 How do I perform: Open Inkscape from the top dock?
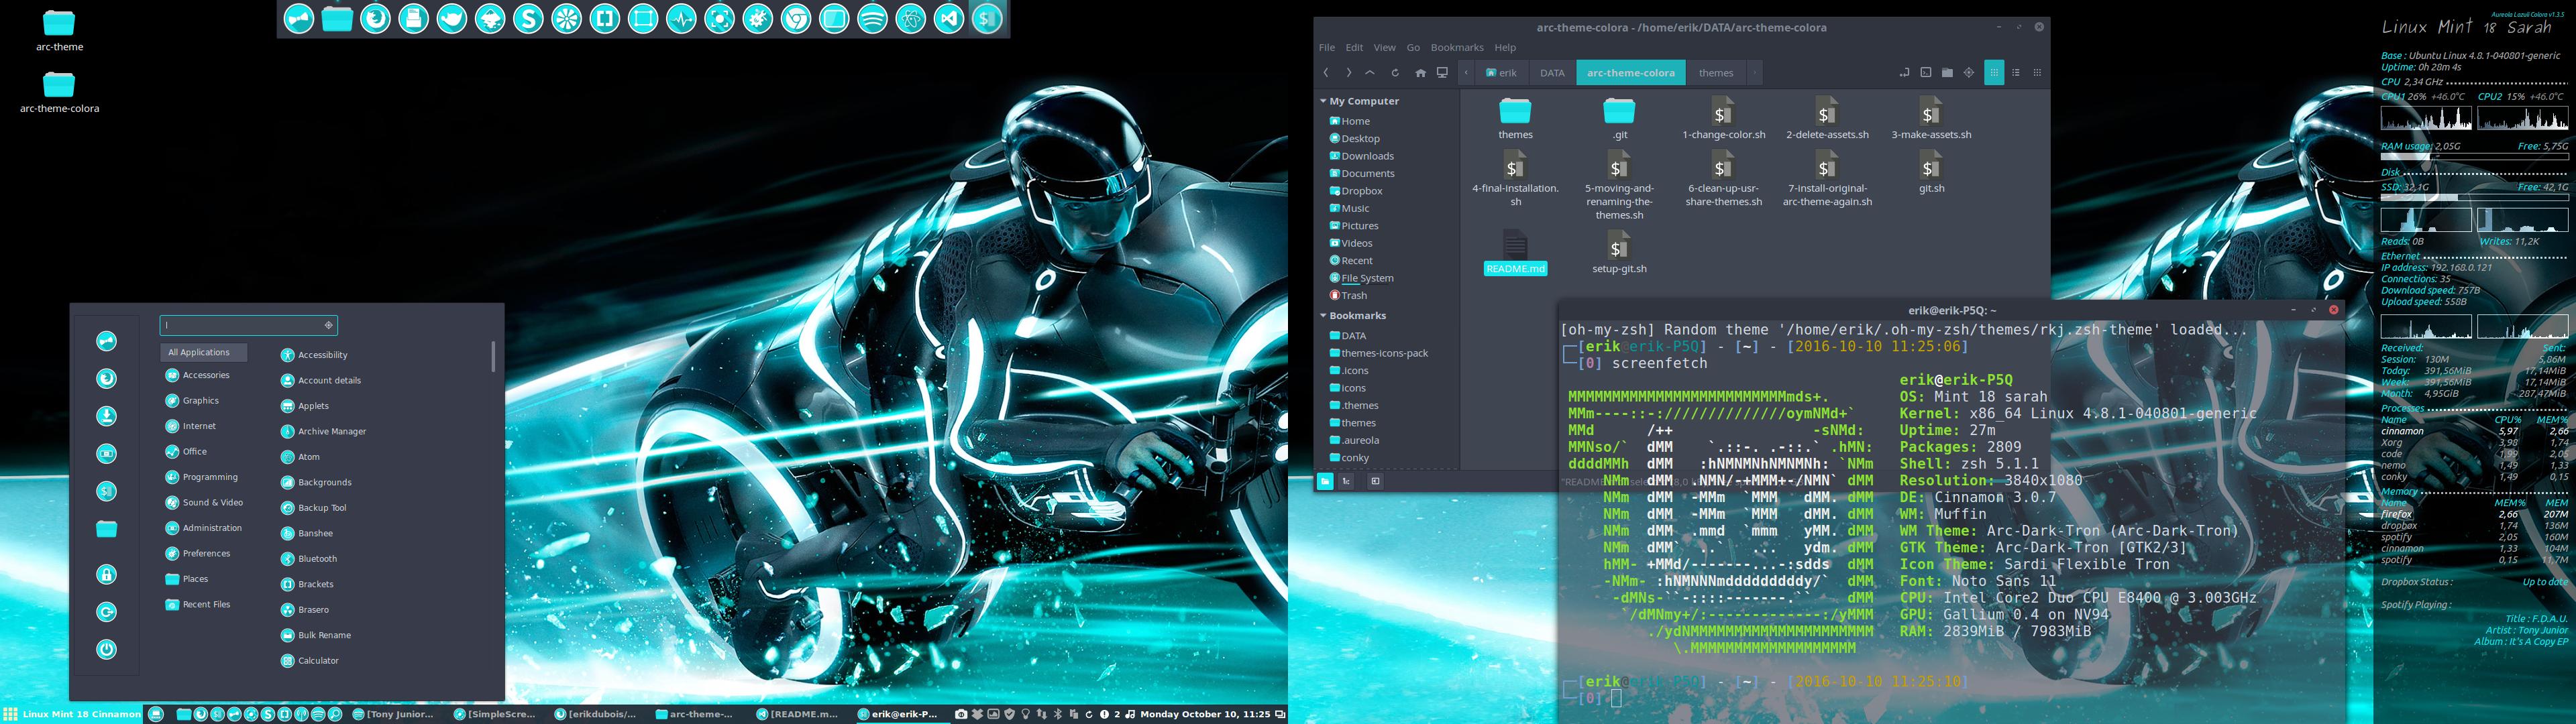click(x=489, y=19)
